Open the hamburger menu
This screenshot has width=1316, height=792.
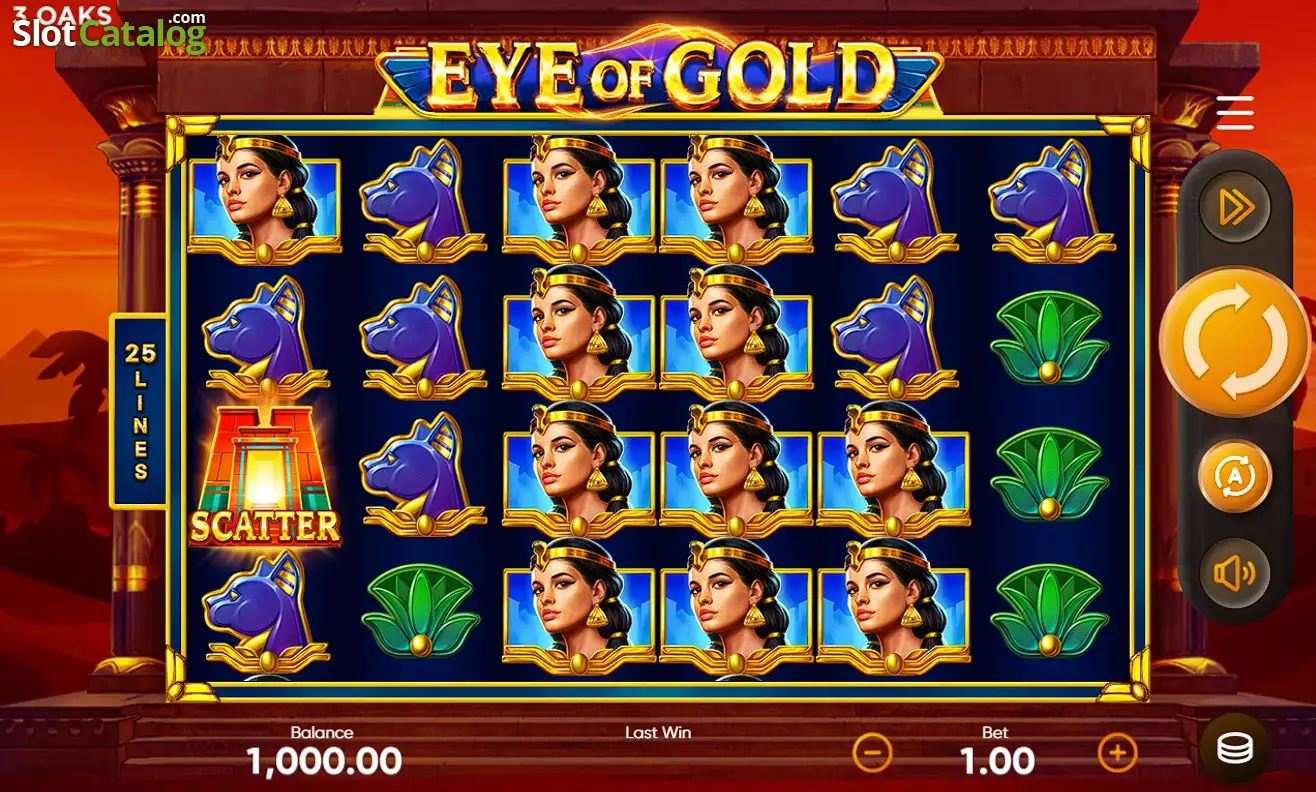(x=1235, y=113)
